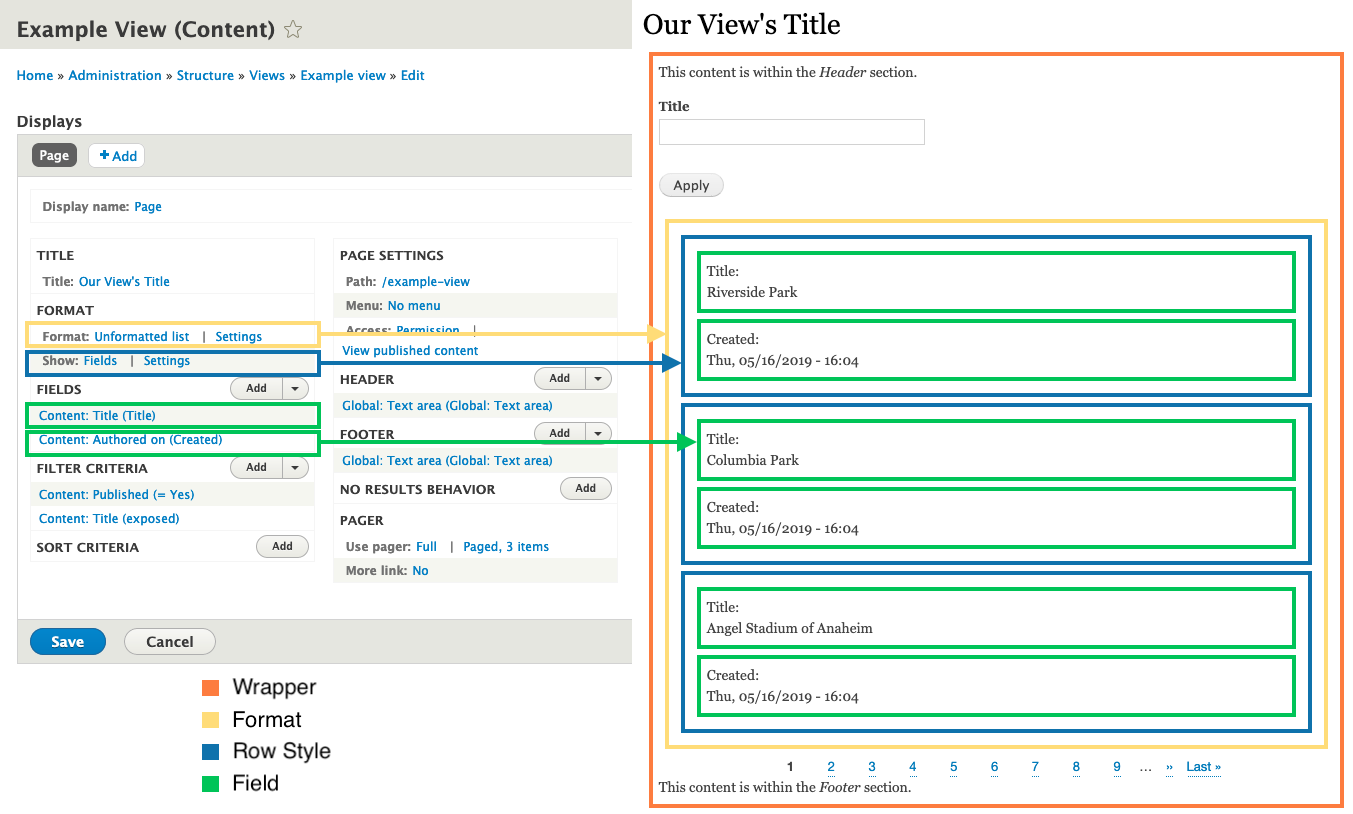
Task: Expand the Filter Criteria Add dropdown arrow
Action: pos(295,467)
